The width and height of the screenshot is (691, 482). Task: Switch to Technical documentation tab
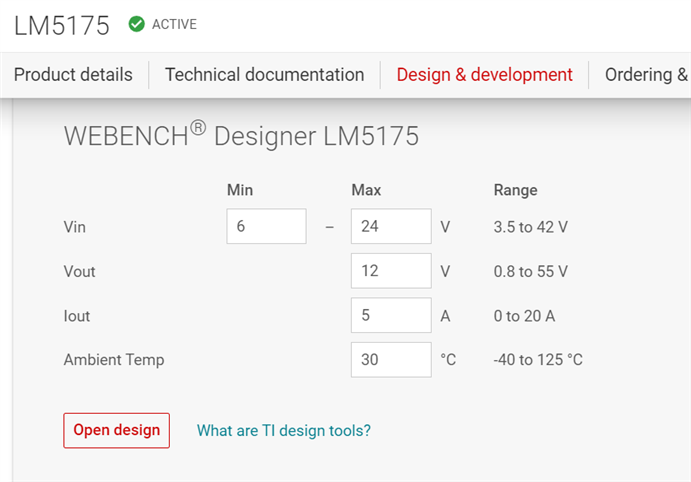[264, 75]
